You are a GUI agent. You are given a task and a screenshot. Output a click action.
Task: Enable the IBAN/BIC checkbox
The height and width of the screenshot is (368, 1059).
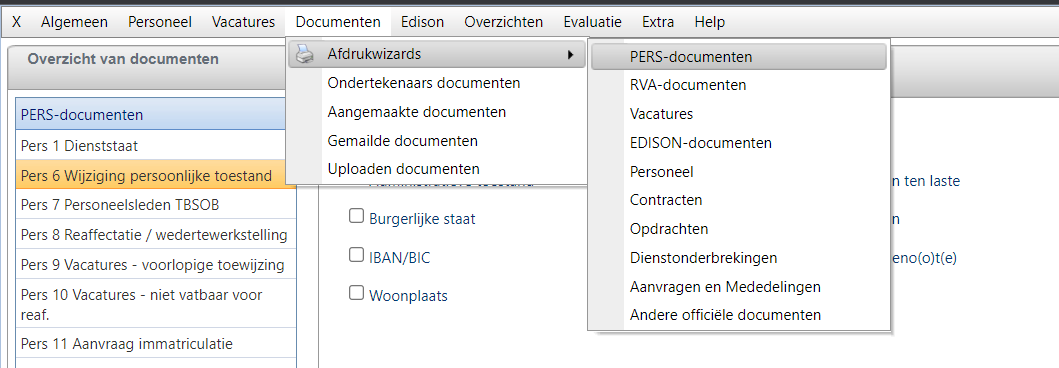click(356, 255)
